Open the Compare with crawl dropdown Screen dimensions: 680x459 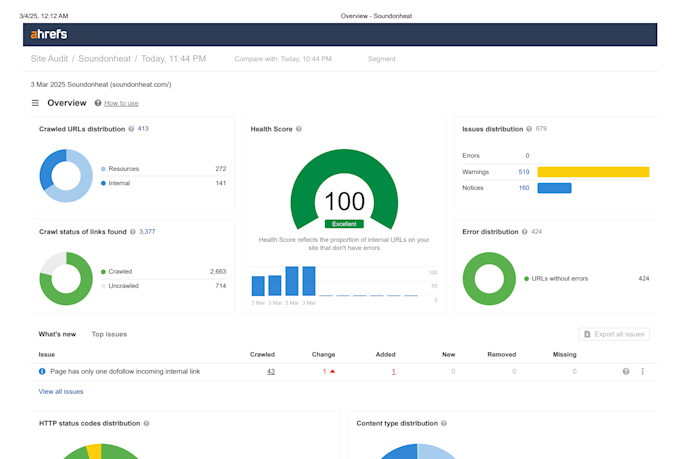coord(283,59)
